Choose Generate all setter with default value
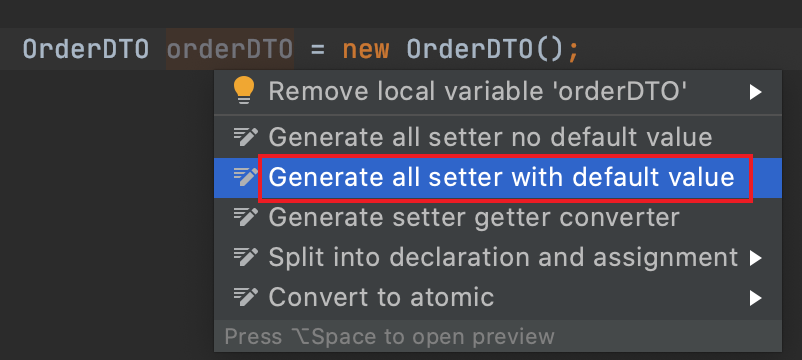The height and width of the screenshot is (360, 802). point(498,177)
